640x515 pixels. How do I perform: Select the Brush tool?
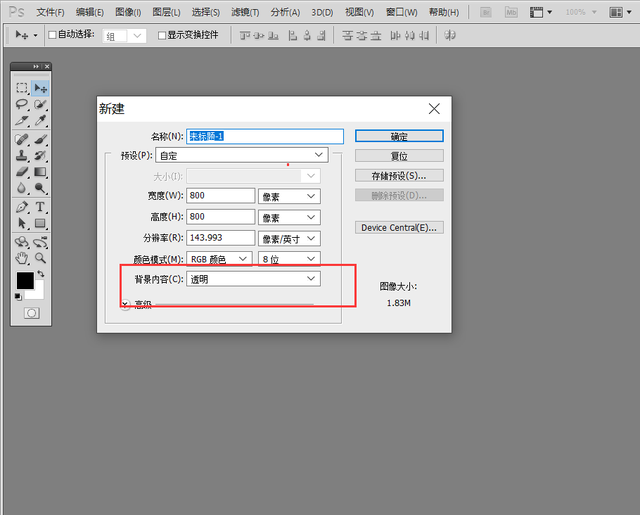pyautogui.click(x=40, y=140)
